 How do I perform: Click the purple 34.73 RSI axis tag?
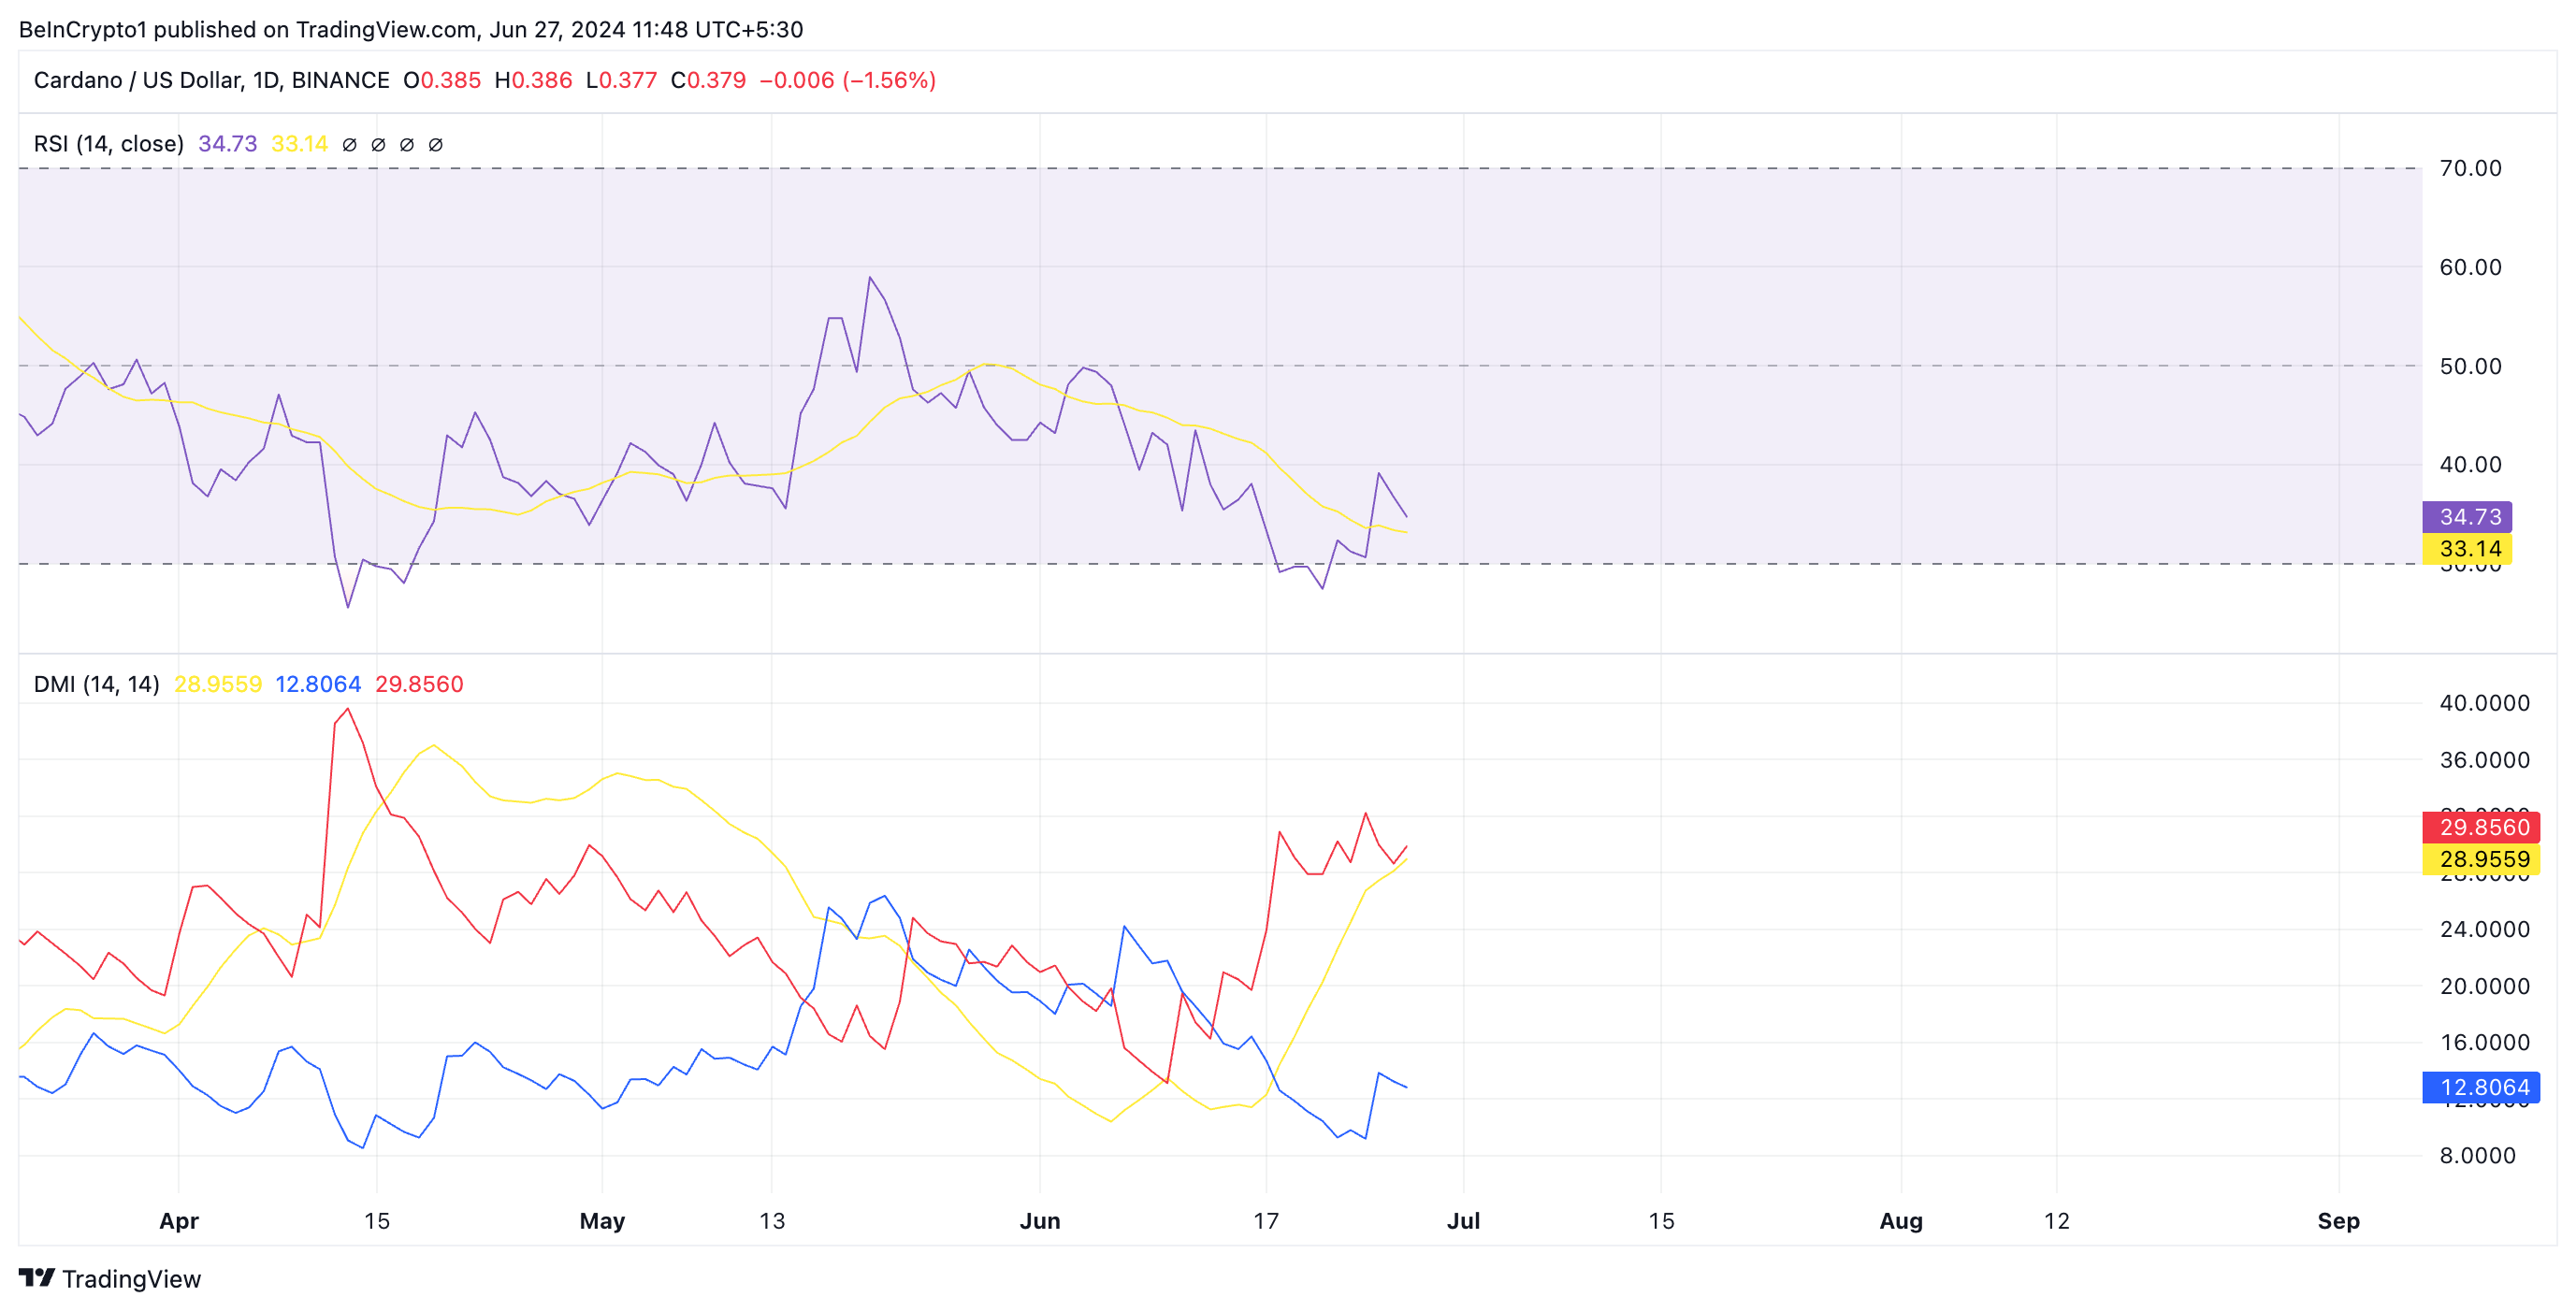2466,517
